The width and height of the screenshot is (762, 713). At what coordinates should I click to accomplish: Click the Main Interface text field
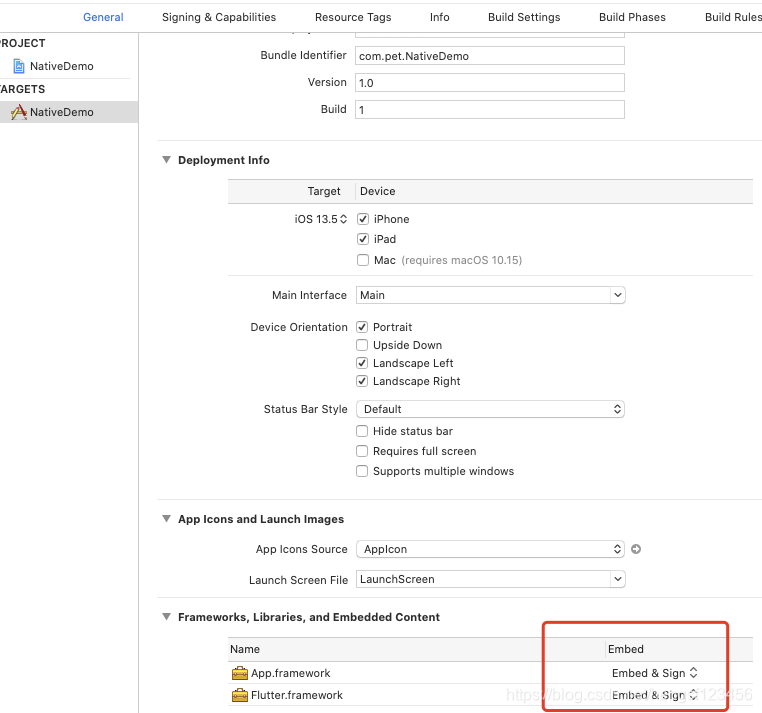pos(484,295)
